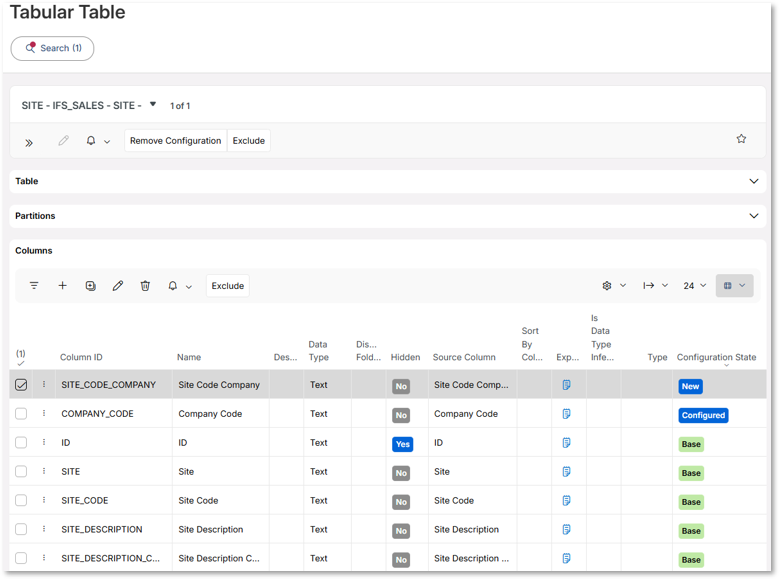The width and height of the screenshot is (780, 580).
Task: Open row menu dots for SITE_CODE row
Action: pyautogui.click(x=44, y=499)
